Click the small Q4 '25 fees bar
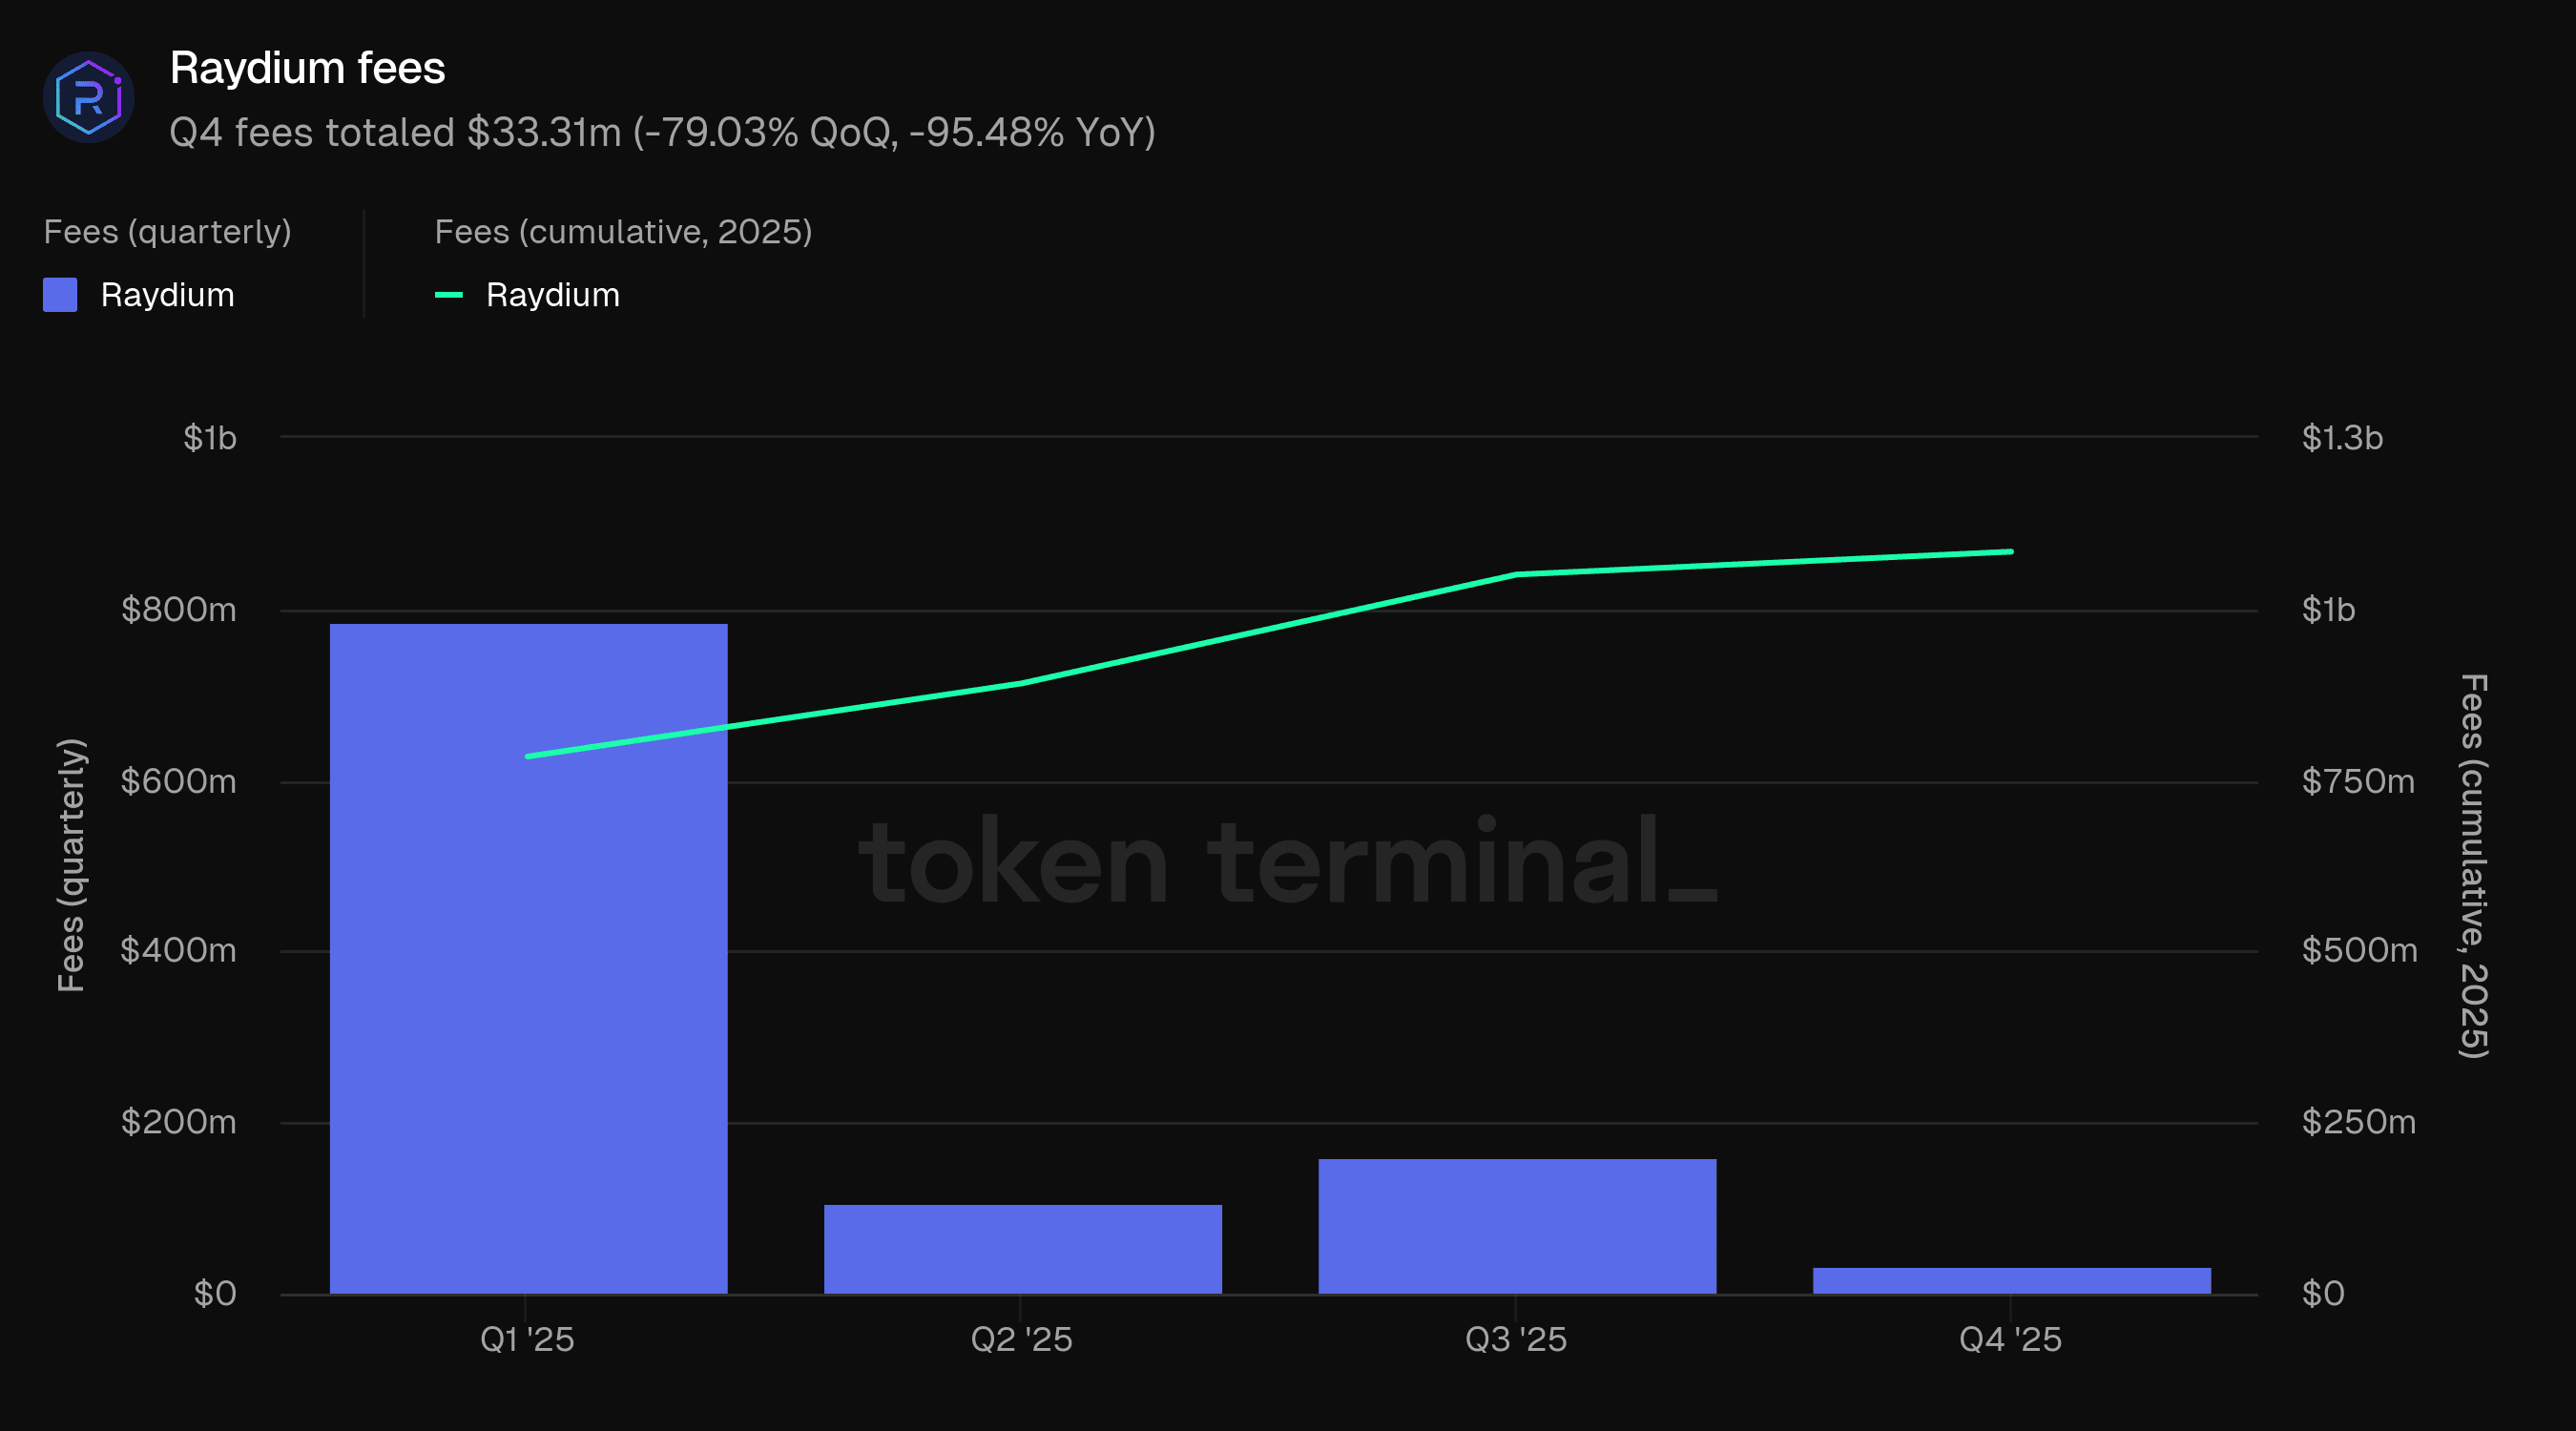Viewport: 2576px width, 1431px height. (x=2011, y=1280)
